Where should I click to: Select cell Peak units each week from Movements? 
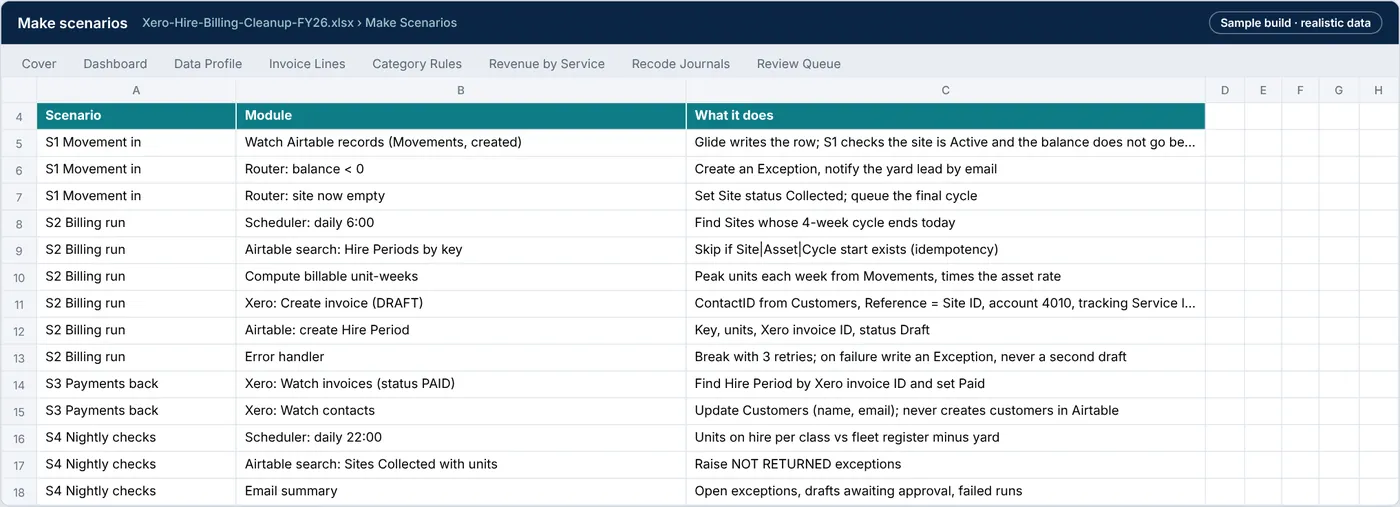point(946,276)
